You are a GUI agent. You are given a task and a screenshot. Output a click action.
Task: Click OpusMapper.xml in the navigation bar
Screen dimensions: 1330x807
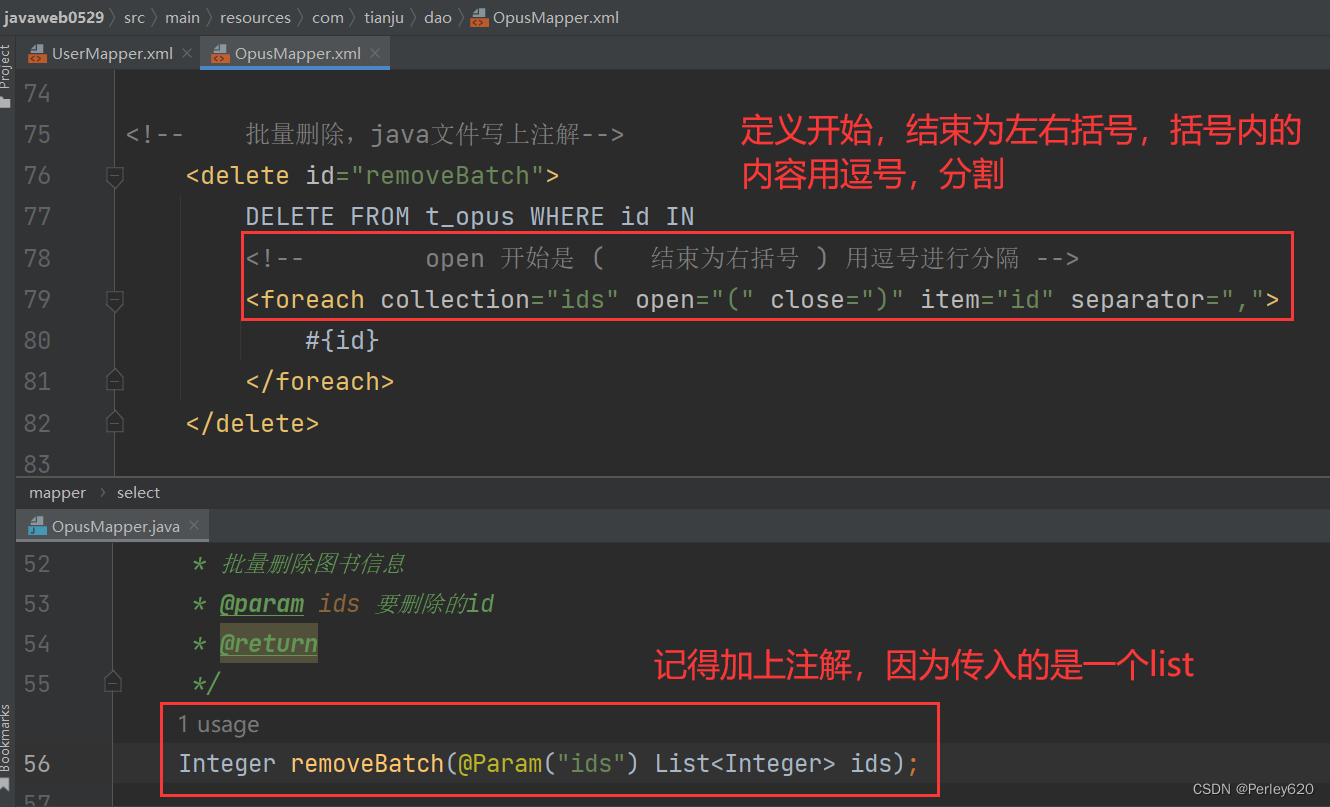(556, 17)
